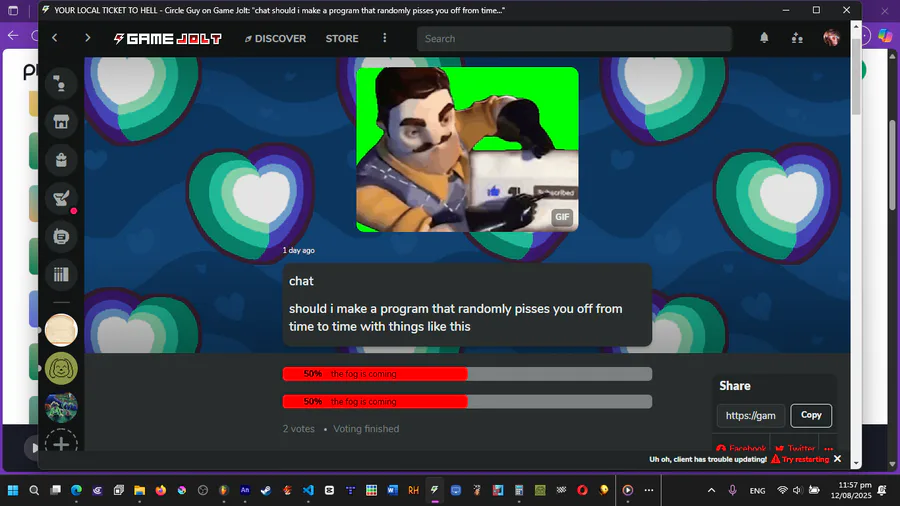900x506 pixels.
Task: Play the Neighbor GIF thumbnail
Action: tap(467, 150)
